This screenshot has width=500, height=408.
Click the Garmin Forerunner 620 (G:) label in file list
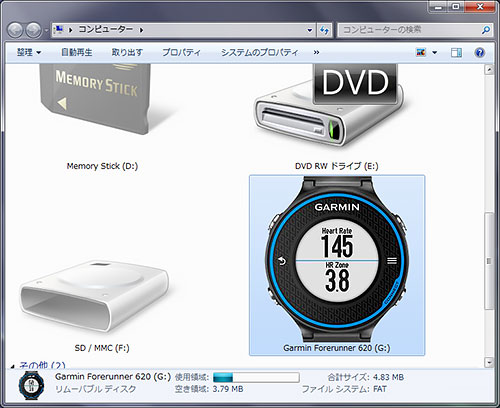pyautogui.click(x=337, y=348)
